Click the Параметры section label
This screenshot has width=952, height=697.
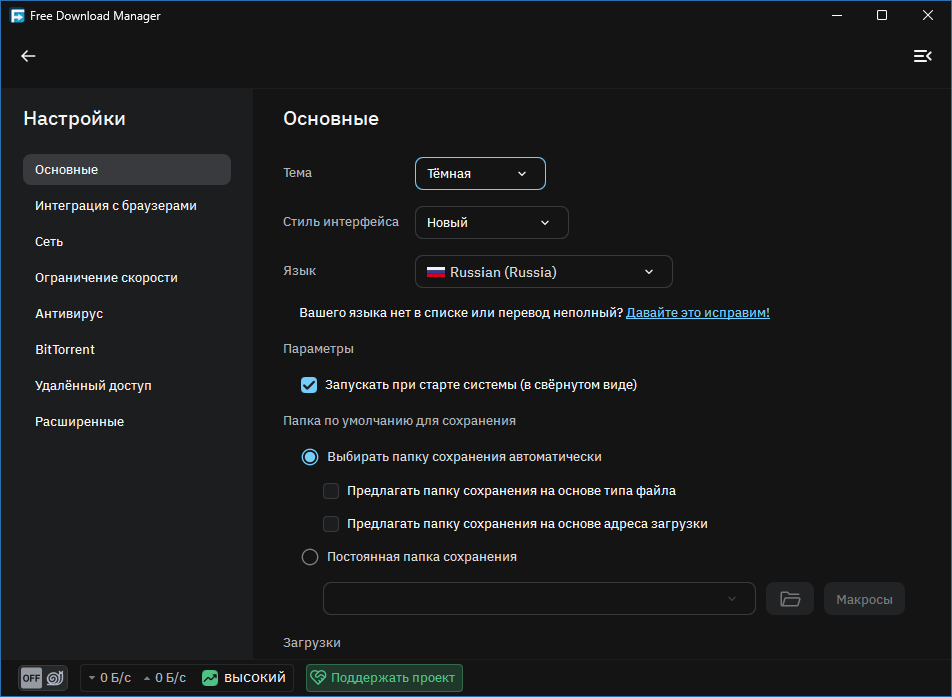point(318,349)
